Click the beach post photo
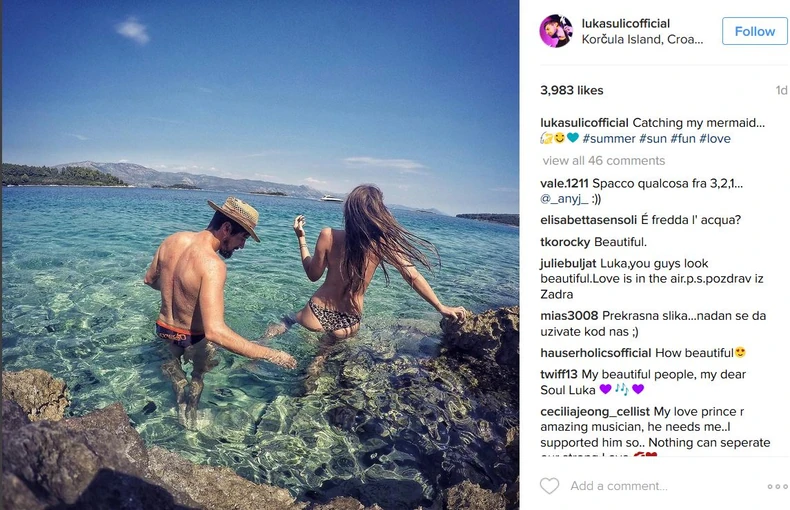790x510 pixels. point(260,255)
